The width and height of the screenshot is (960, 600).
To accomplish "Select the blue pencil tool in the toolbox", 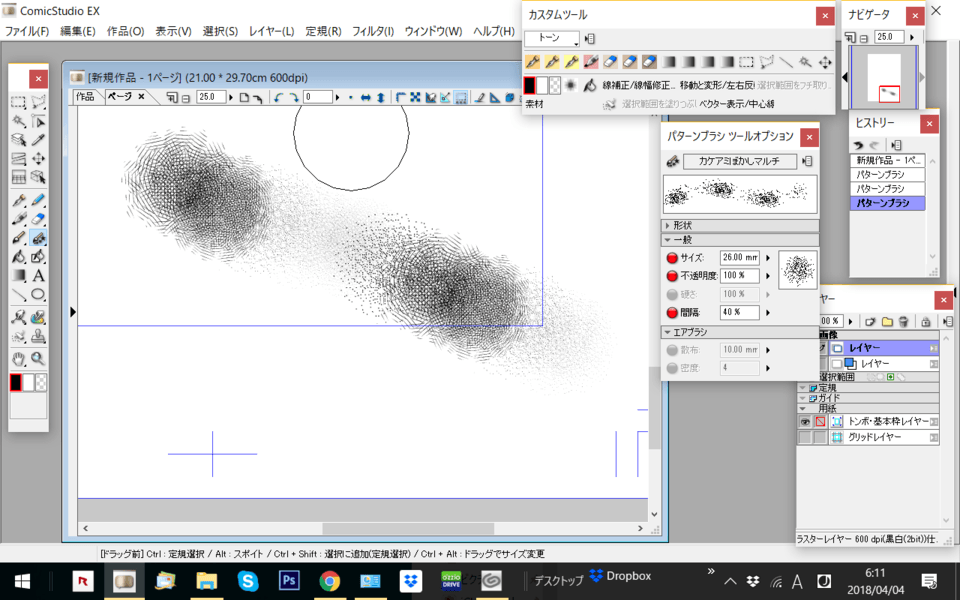I will [x=38, y=200].
